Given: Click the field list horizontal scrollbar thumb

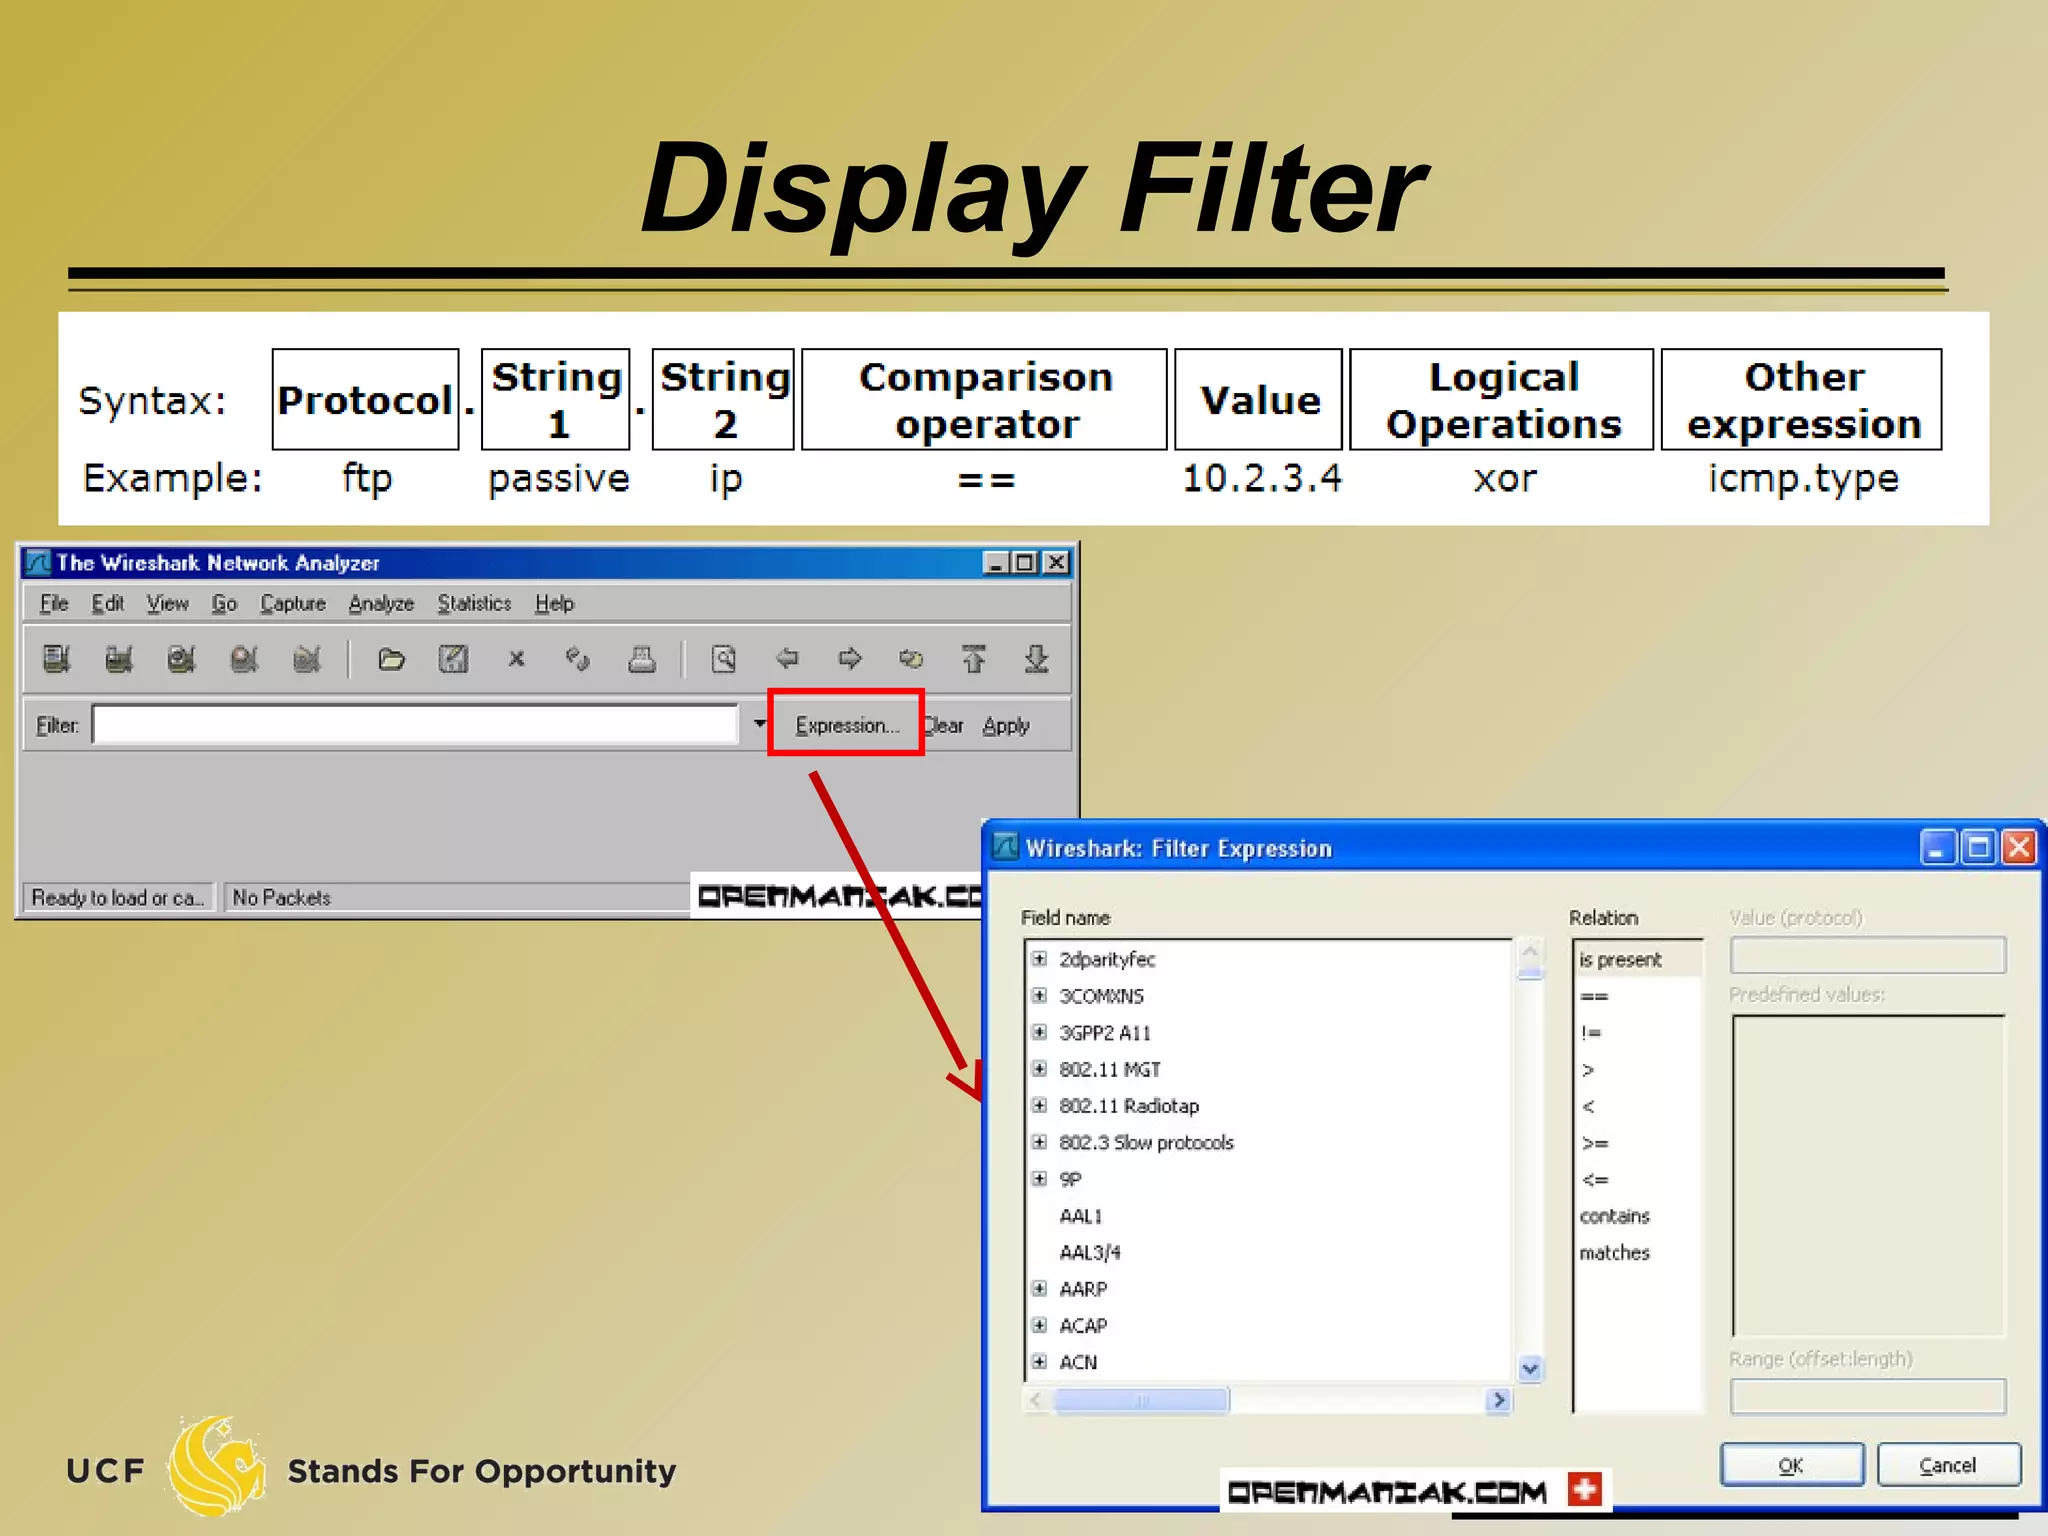Looking at the screenshot, I should [1142, 1400].
